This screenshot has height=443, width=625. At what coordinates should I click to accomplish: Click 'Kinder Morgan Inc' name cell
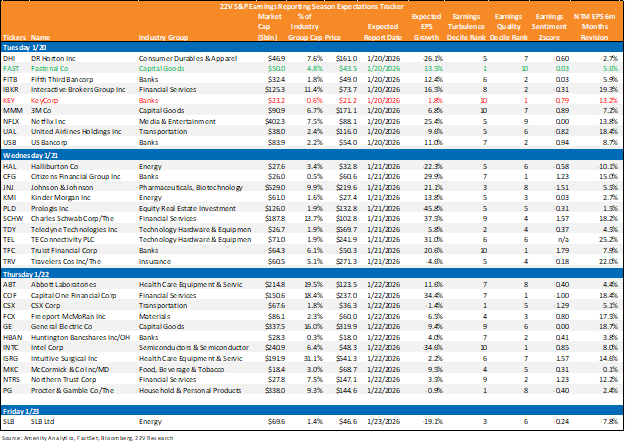61,198
